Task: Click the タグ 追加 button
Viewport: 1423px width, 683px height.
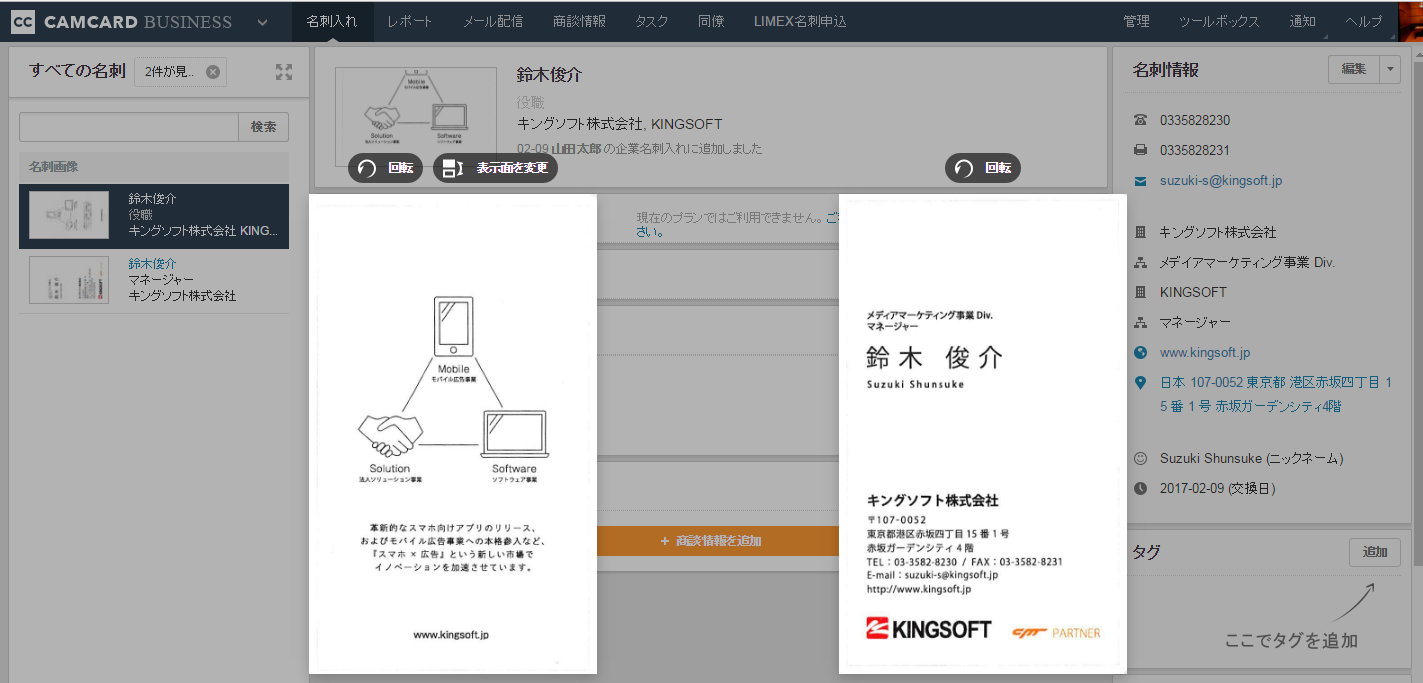Action: tap(1375, 552)
